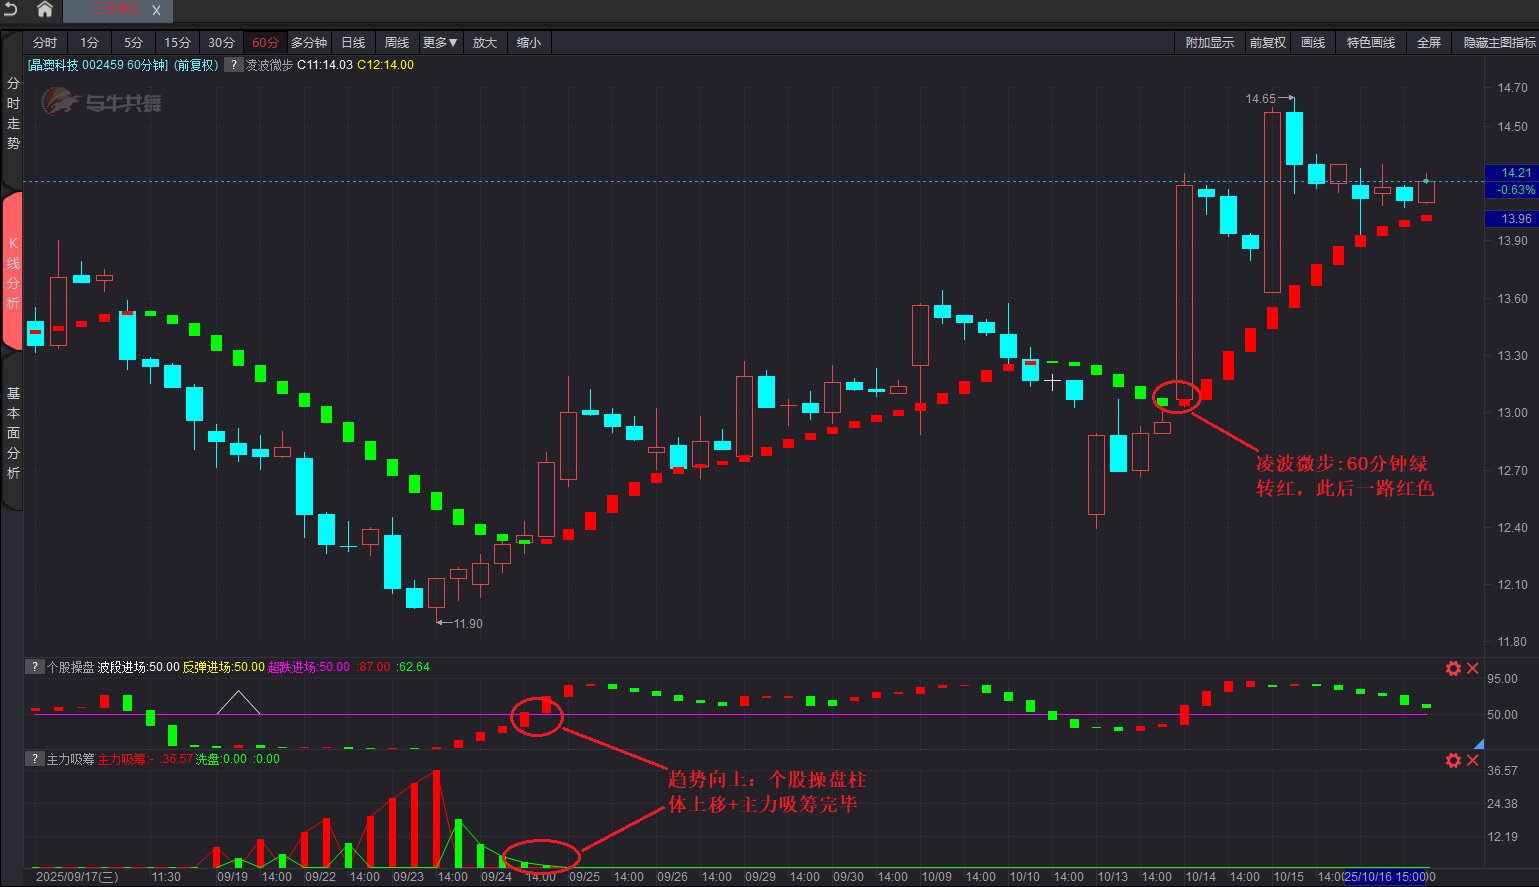
Task: Open help for 个股操盘 indicator
Action: click(x=35, y=667)
